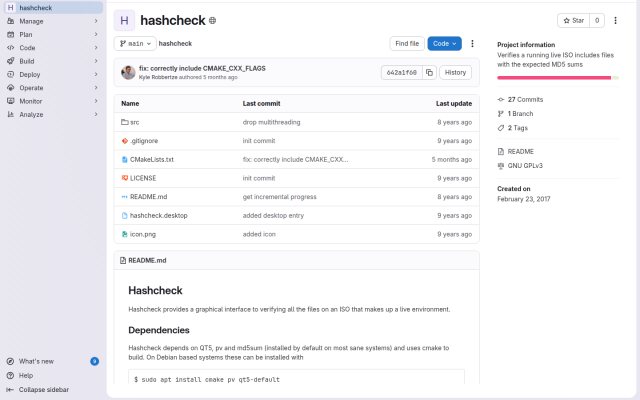Click the What's new notification badge
The image size is (640, 400).
[x=94, y=362]
